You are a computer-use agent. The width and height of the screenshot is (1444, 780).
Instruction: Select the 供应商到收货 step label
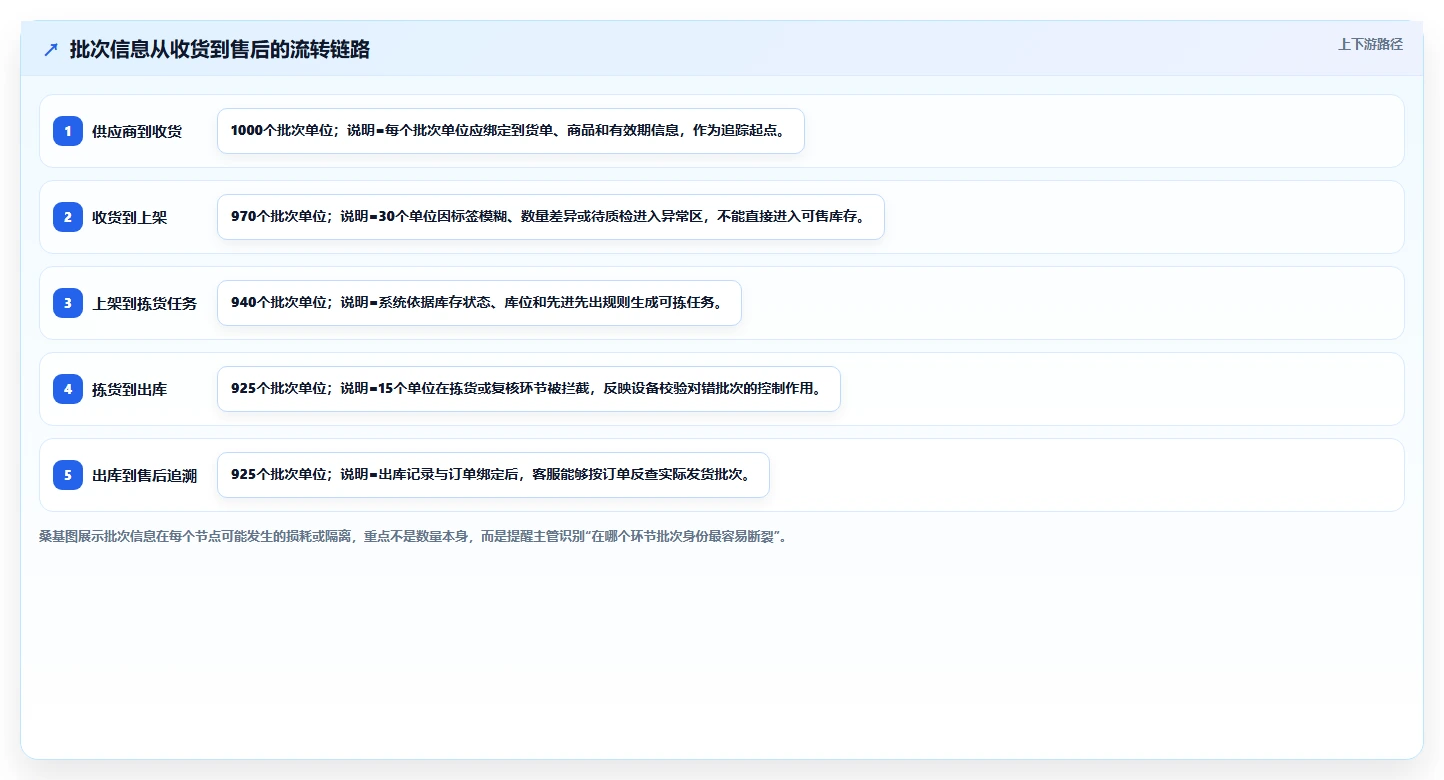pos(137,131)
